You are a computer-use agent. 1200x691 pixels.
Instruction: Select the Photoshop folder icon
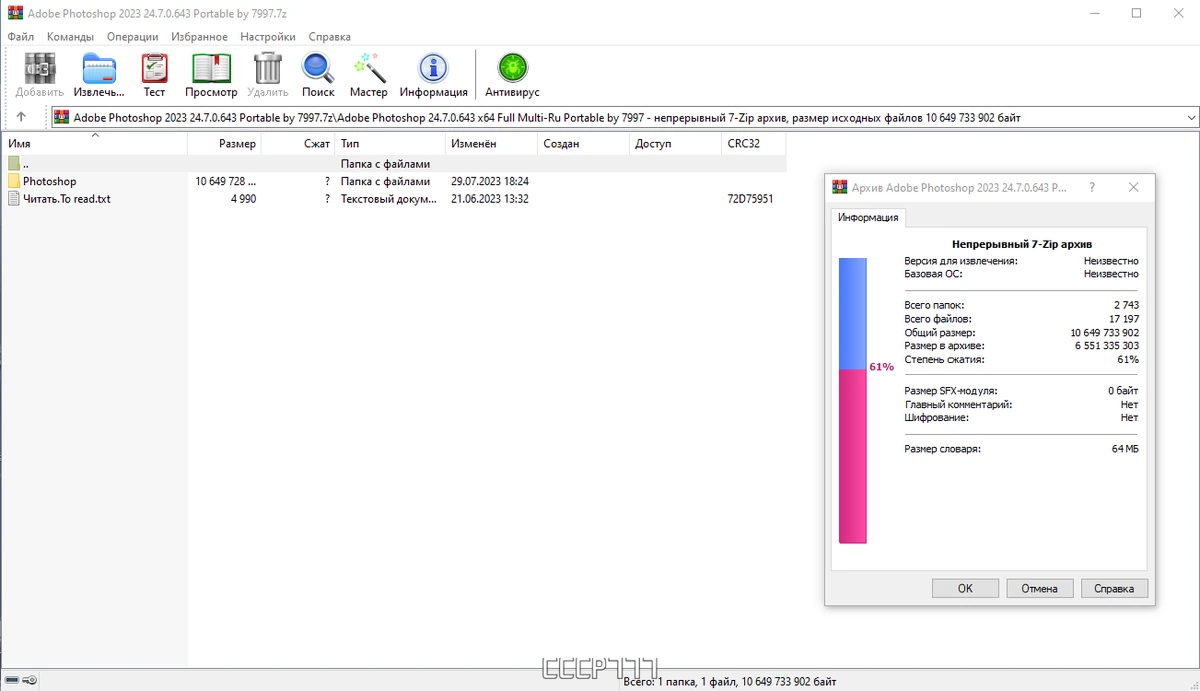(x=14, y=181)
